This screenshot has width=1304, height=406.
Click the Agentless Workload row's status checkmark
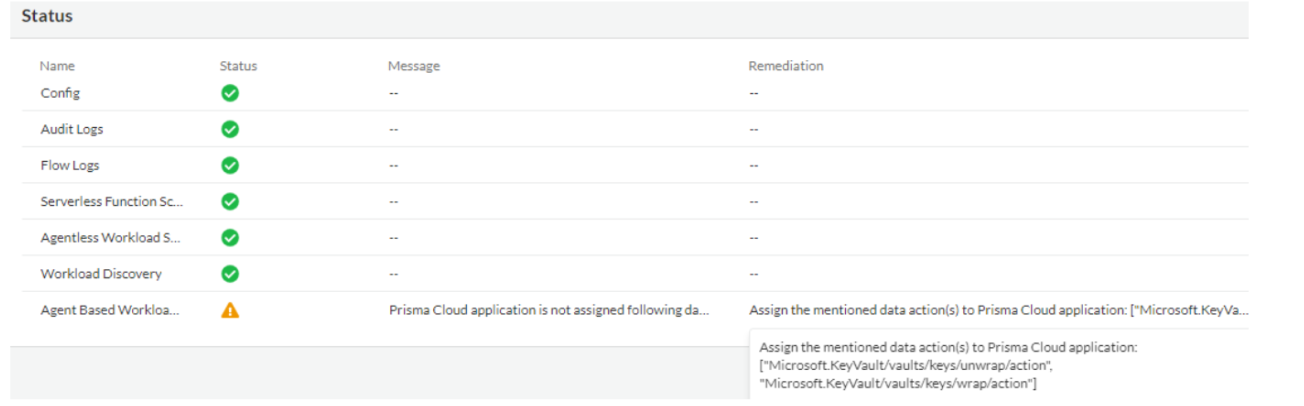pyautogui.click(x=230, y=237)
